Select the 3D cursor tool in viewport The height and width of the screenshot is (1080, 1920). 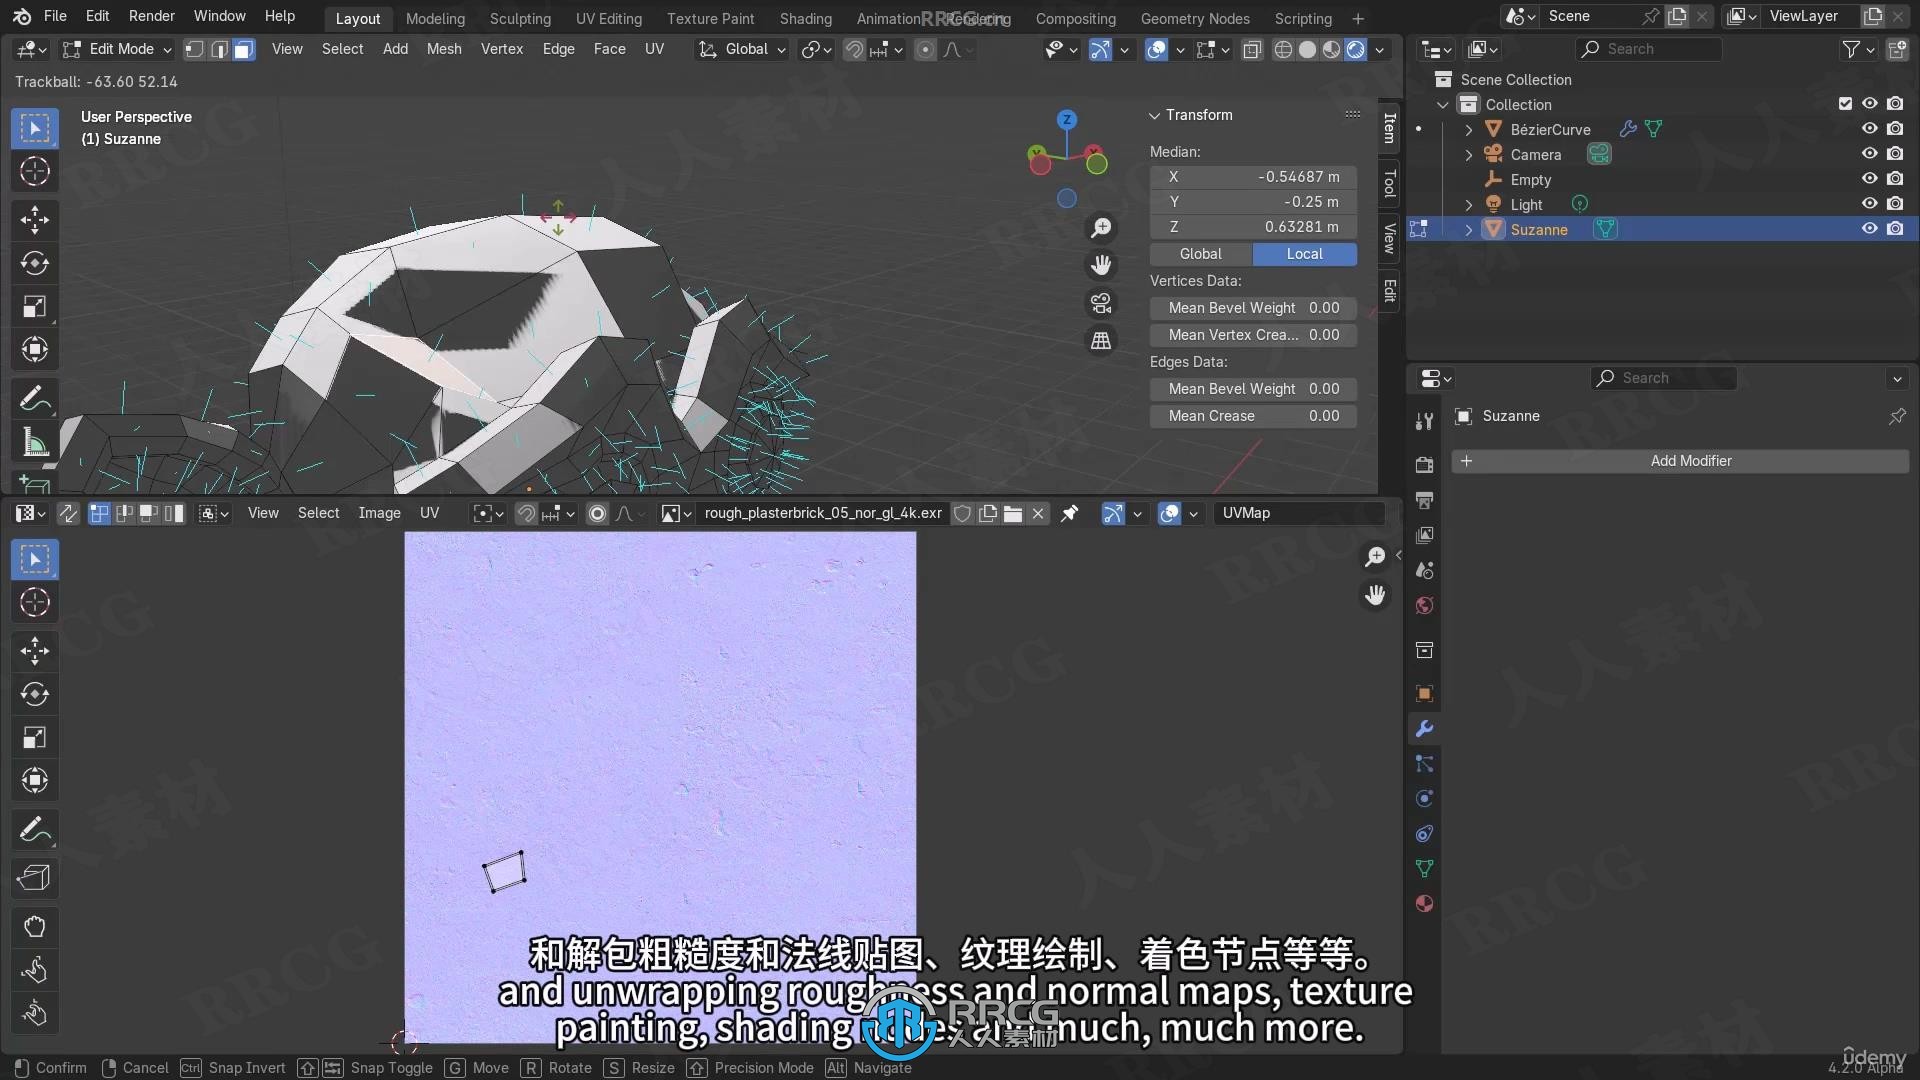[35, 172]
